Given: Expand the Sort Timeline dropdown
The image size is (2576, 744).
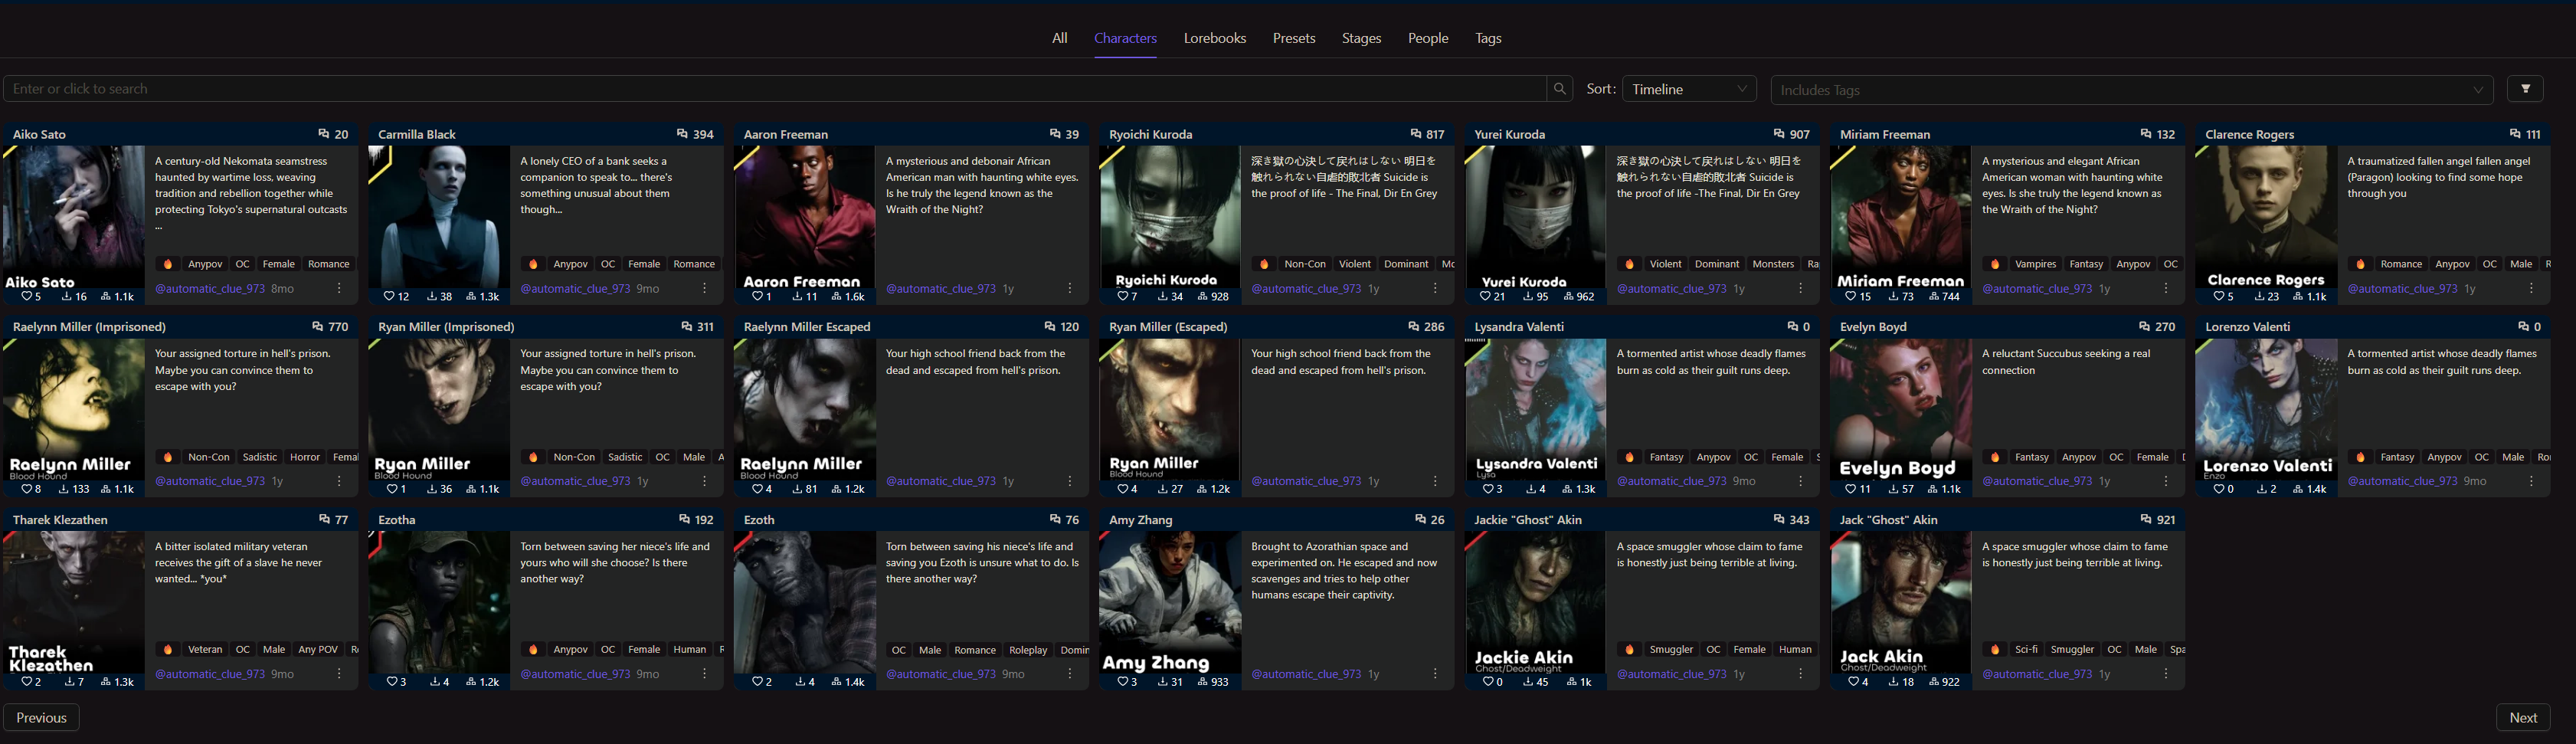Looking at the screenshot, I should pyautogui.click(x=1689, y=89).
